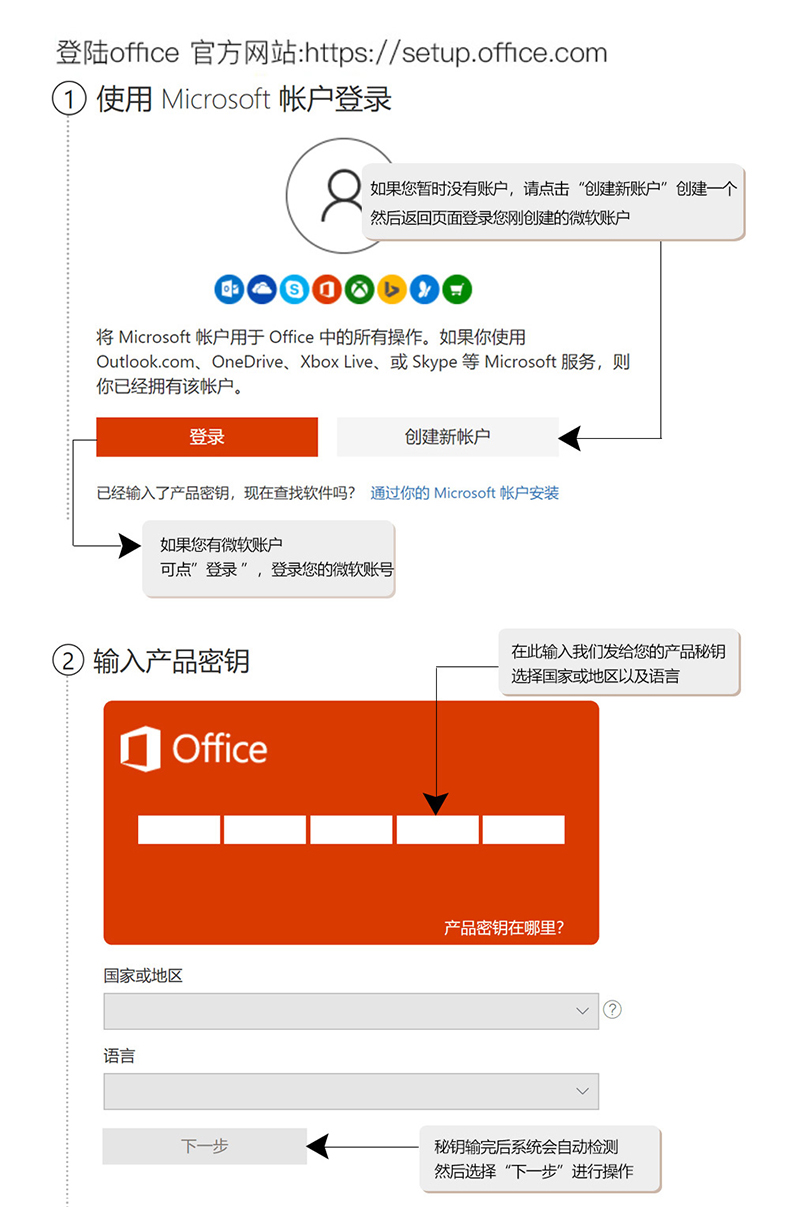Click the yellow Bing icon
790x1207 pixels.
click(x=392, y=289)
